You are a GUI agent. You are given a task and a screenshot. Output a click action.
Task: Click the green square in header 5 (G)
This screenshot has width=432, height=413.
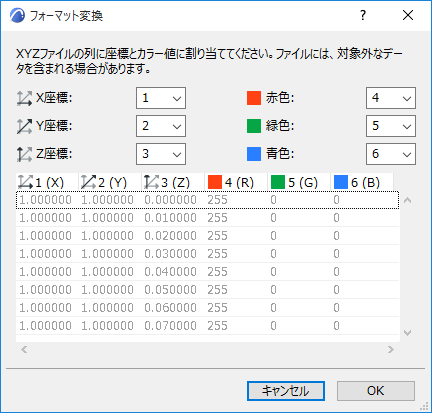tap(278, 182)
